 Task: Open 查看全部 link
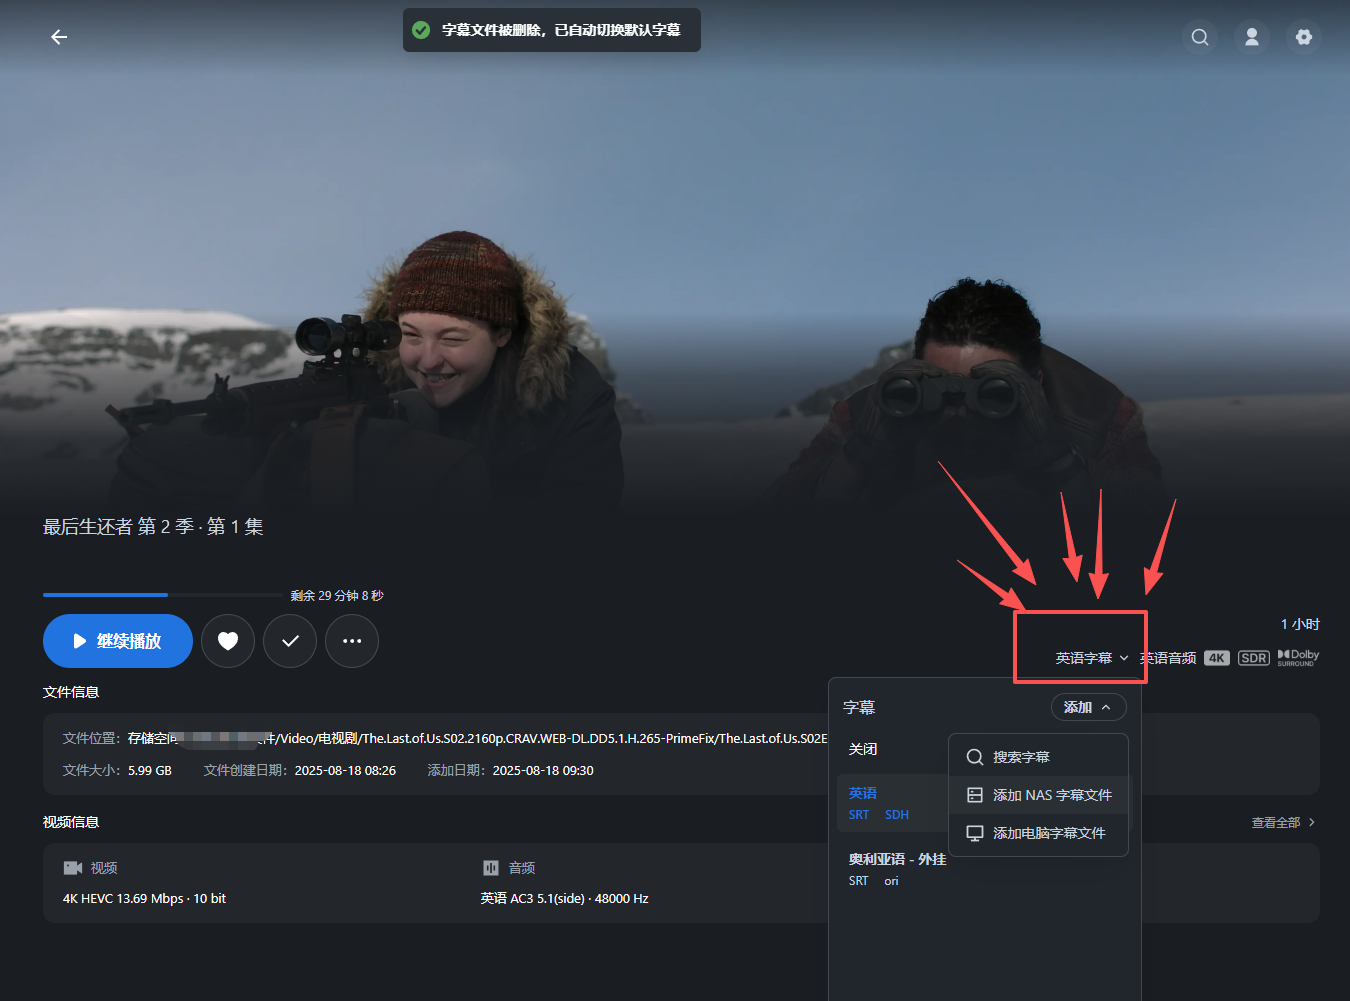1283,823
